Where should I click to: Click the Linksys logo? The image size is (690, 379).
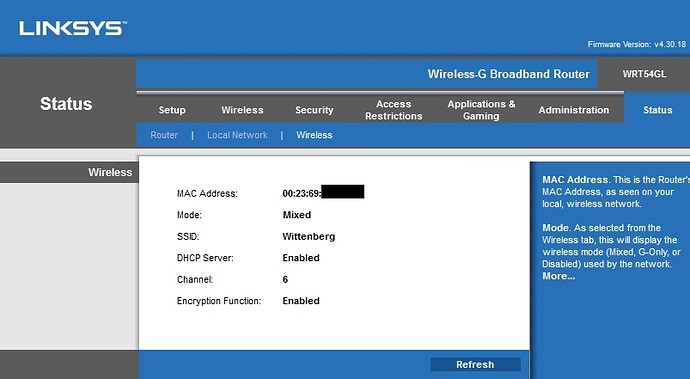pos(73,29)
